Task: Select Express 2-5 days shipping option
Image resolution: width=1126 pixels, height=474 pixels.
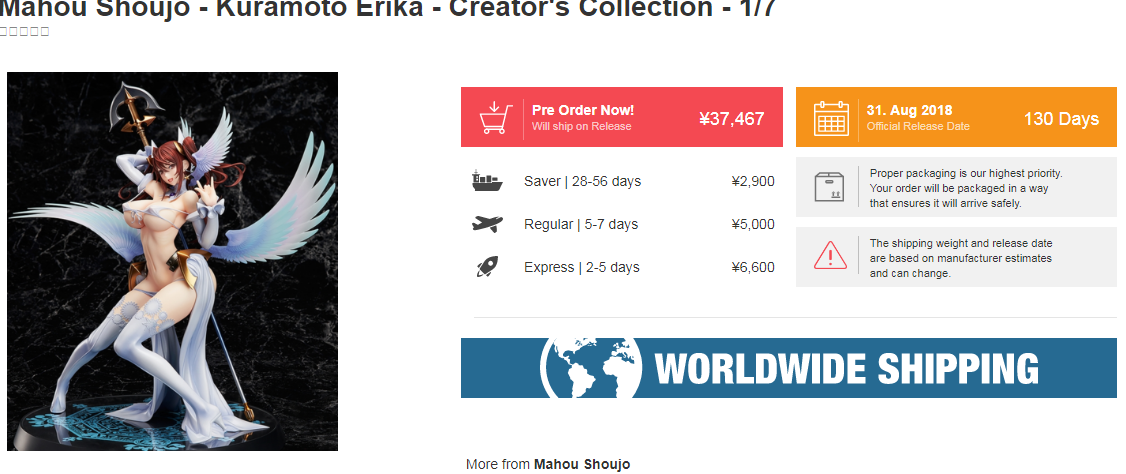Action: 623,267
